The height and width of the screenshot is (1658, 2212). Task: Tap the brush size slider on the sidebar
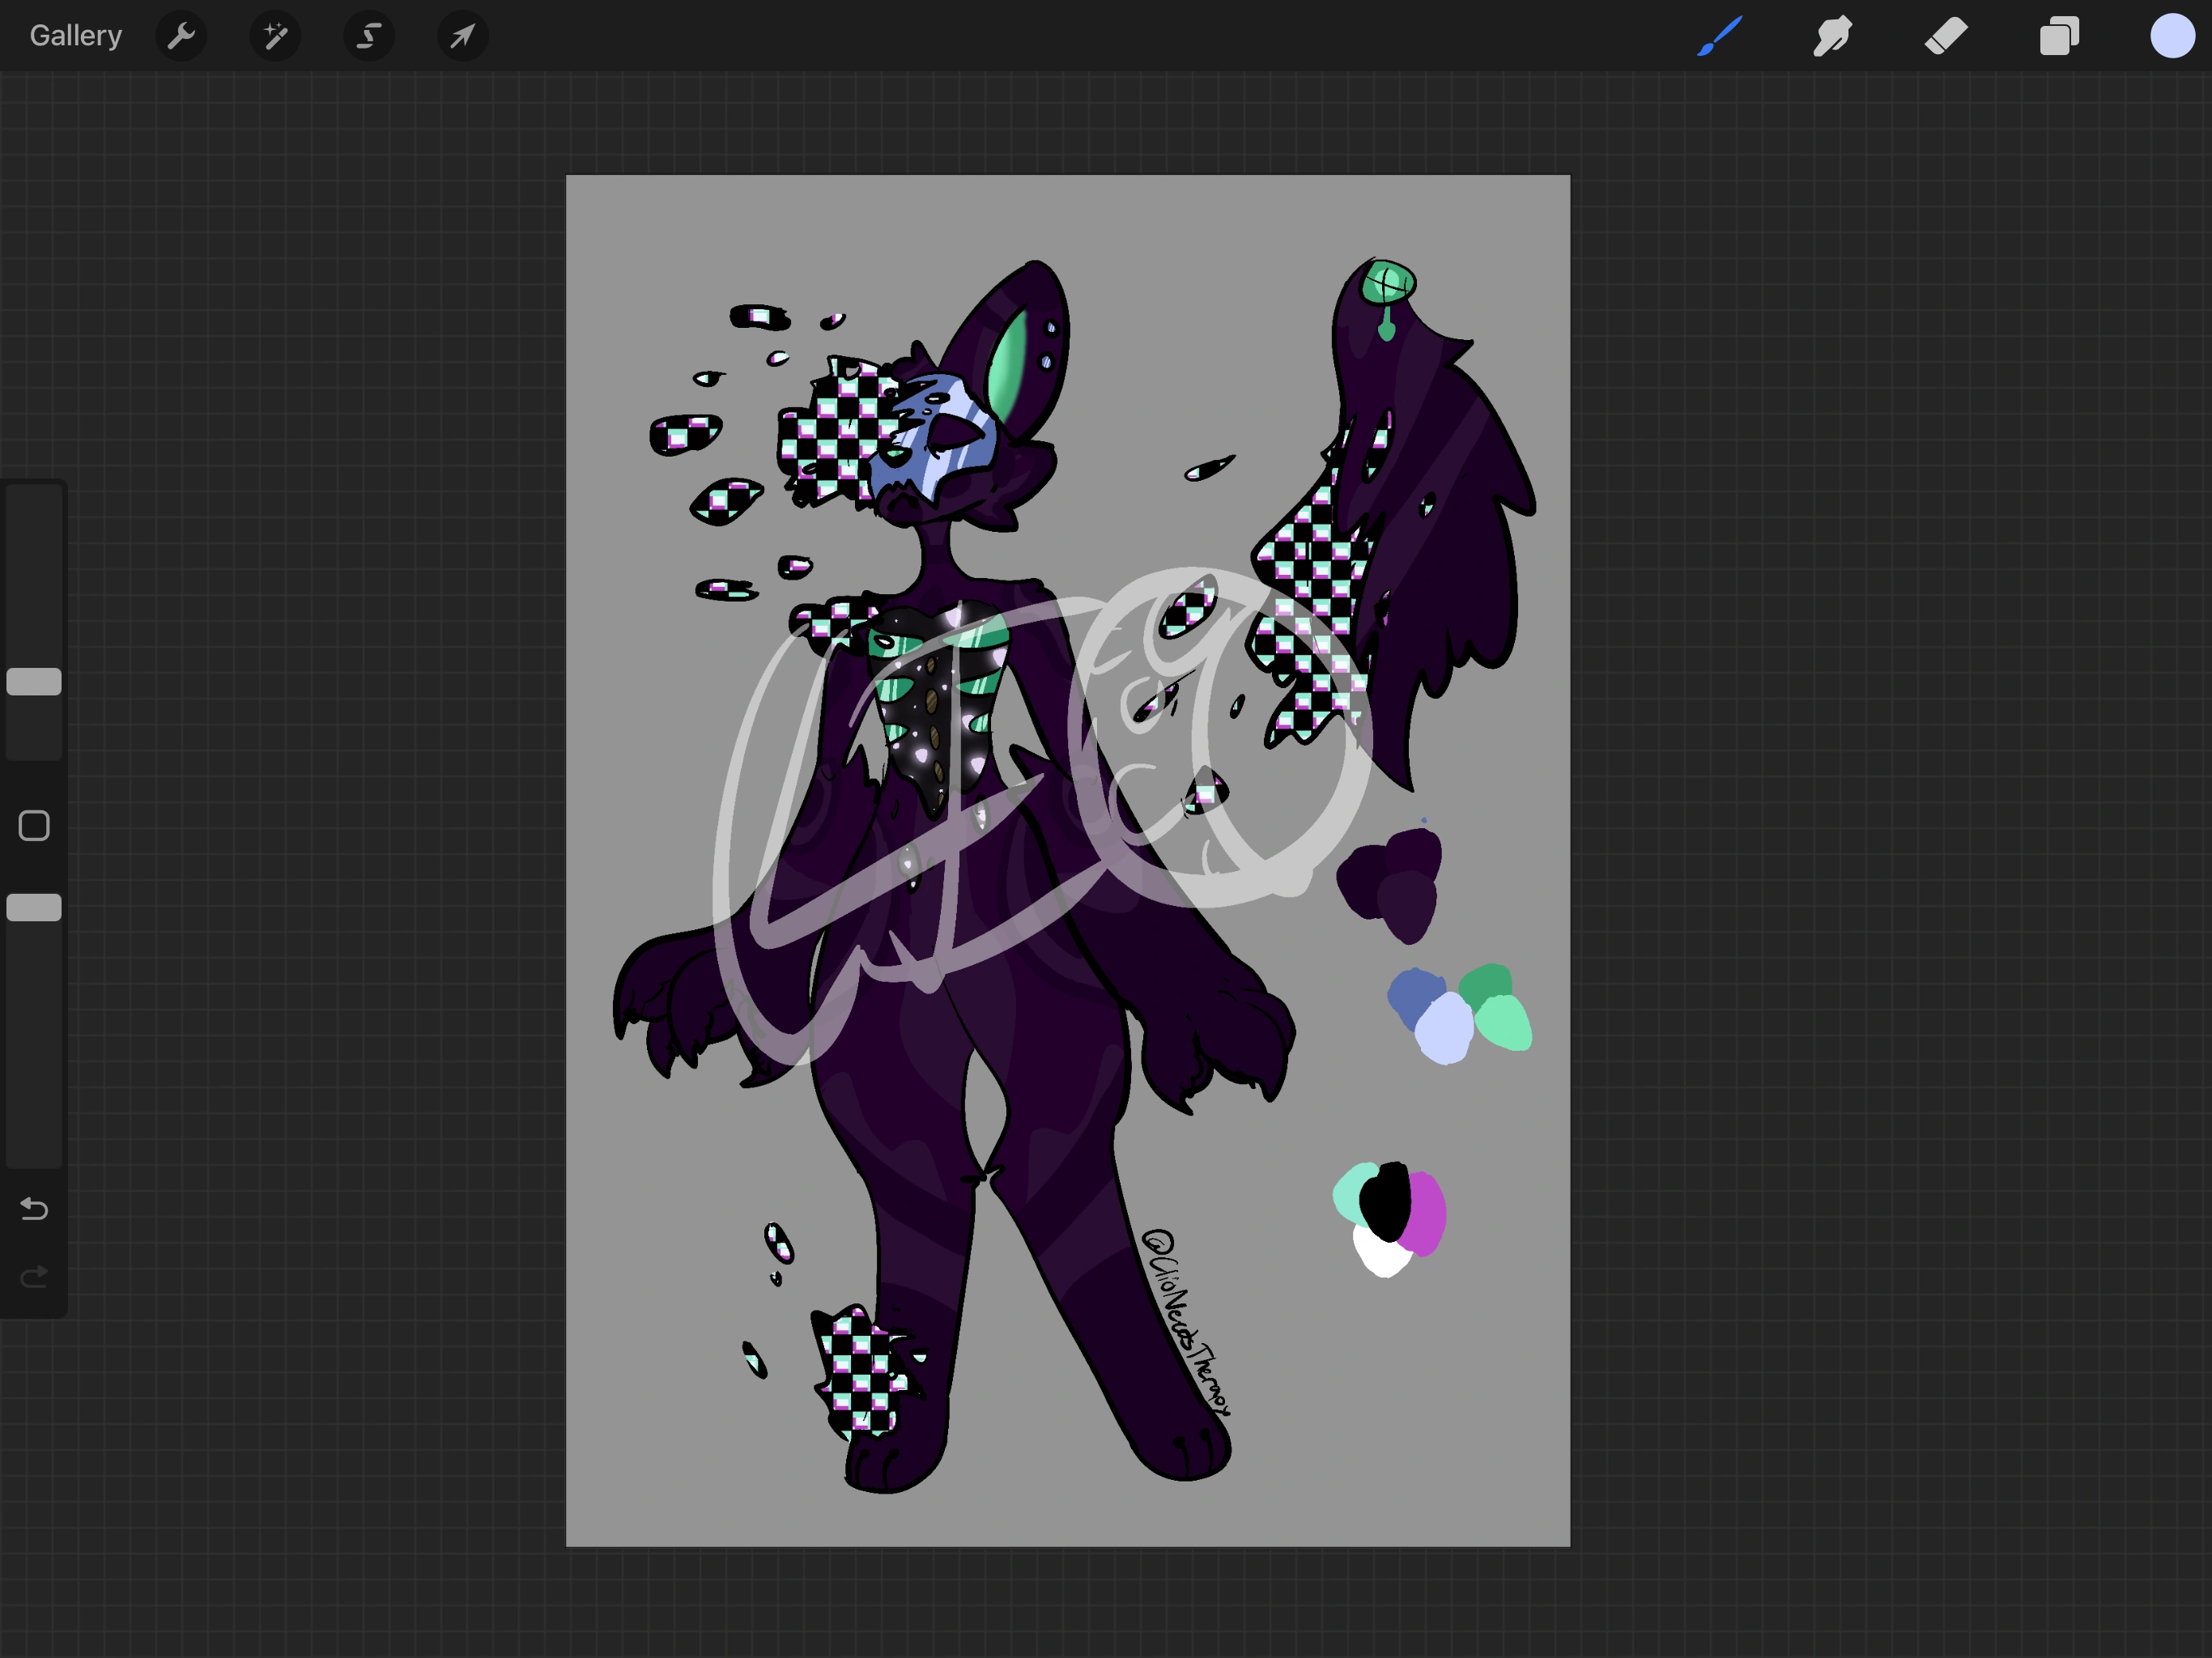tap(33, 681)
